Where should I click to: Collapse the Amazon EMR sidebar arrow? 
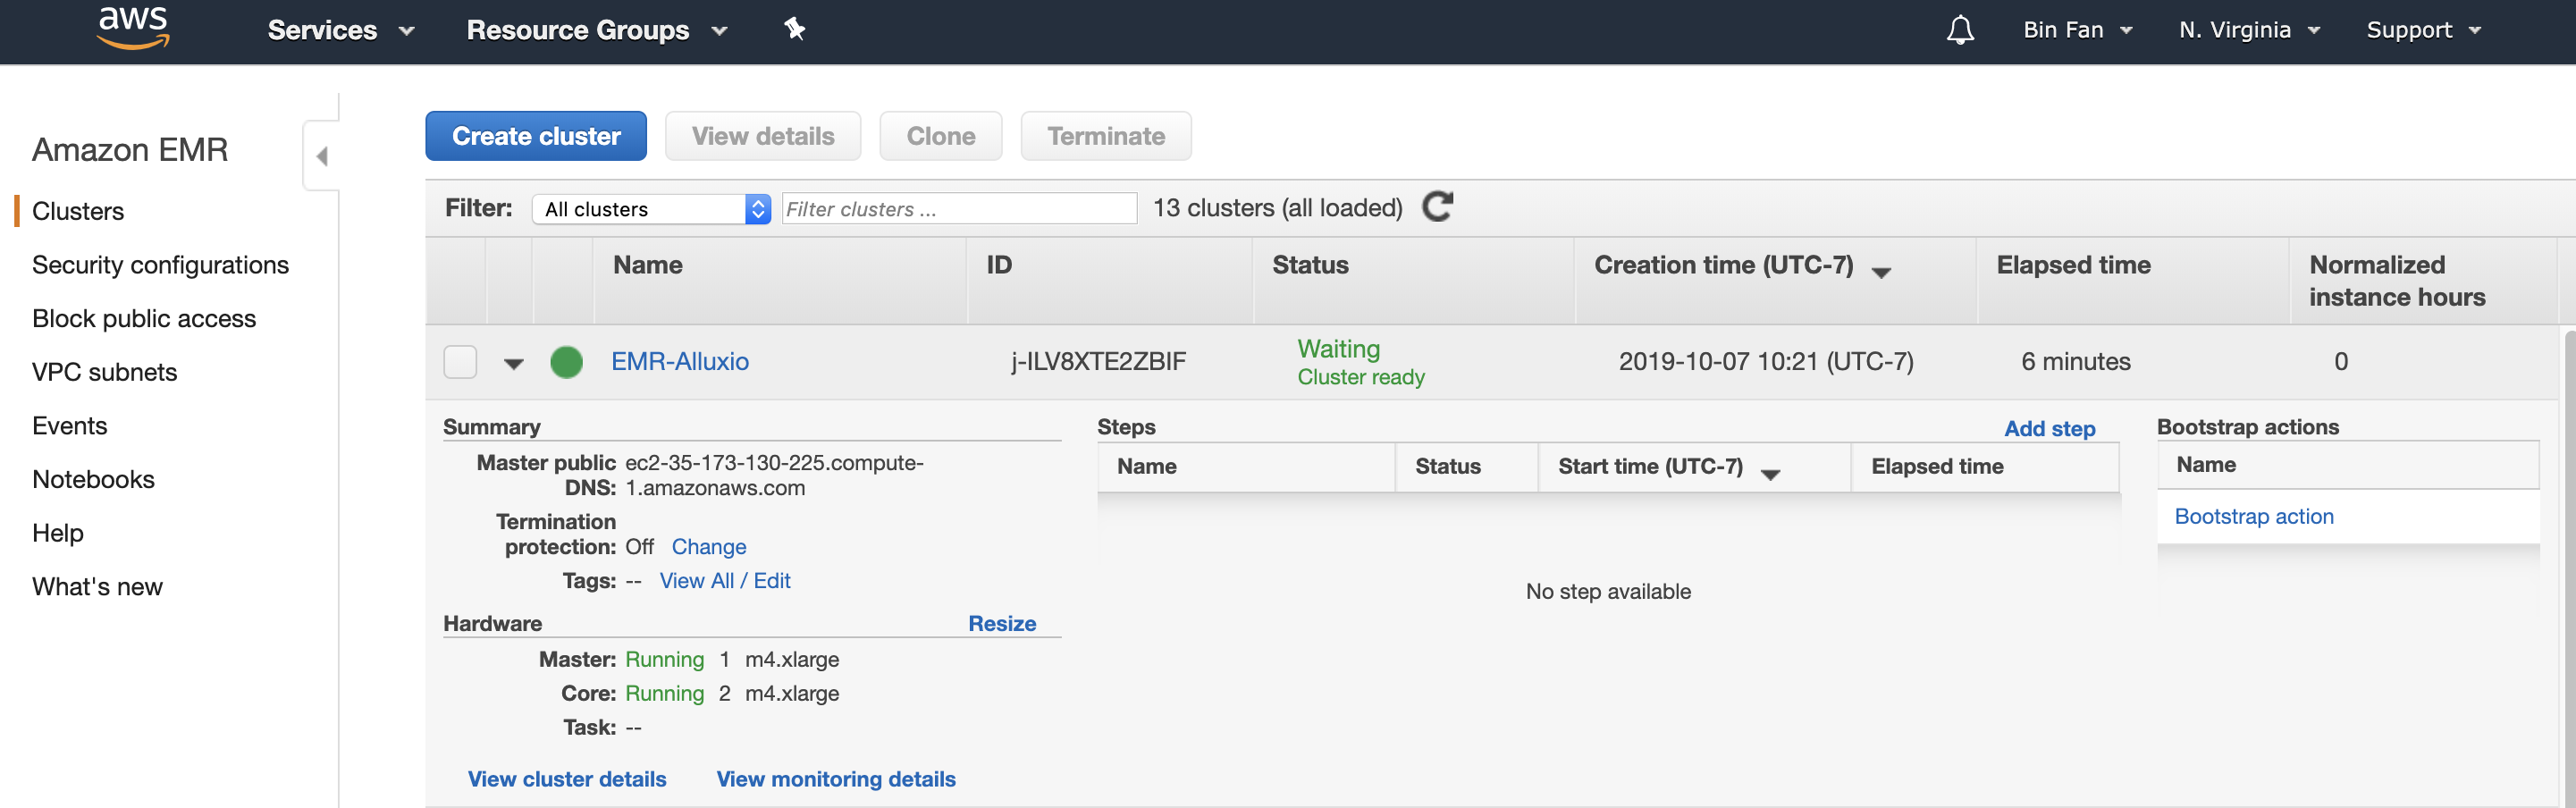[321, 156]
